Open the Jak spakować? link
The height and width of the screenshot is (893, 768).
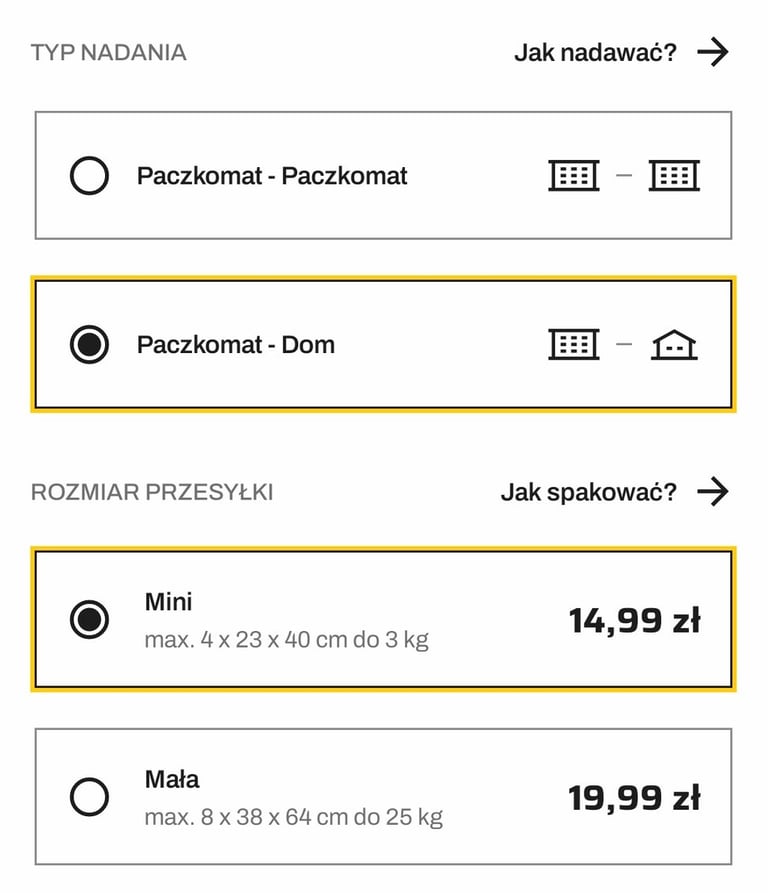pos(589,492)
